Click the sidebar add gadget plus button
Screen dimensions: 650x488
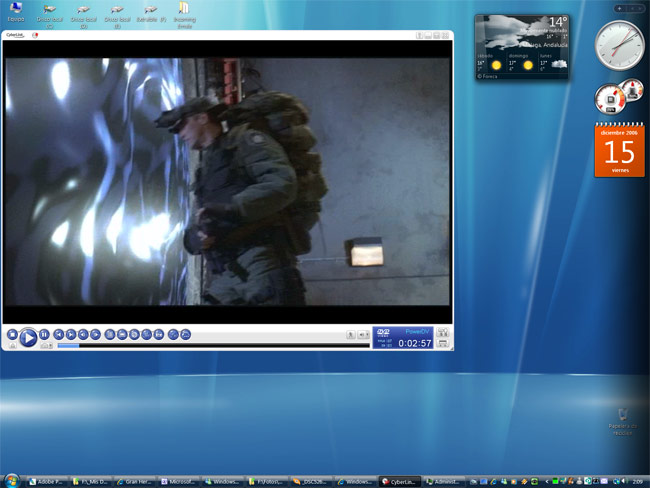619,8
